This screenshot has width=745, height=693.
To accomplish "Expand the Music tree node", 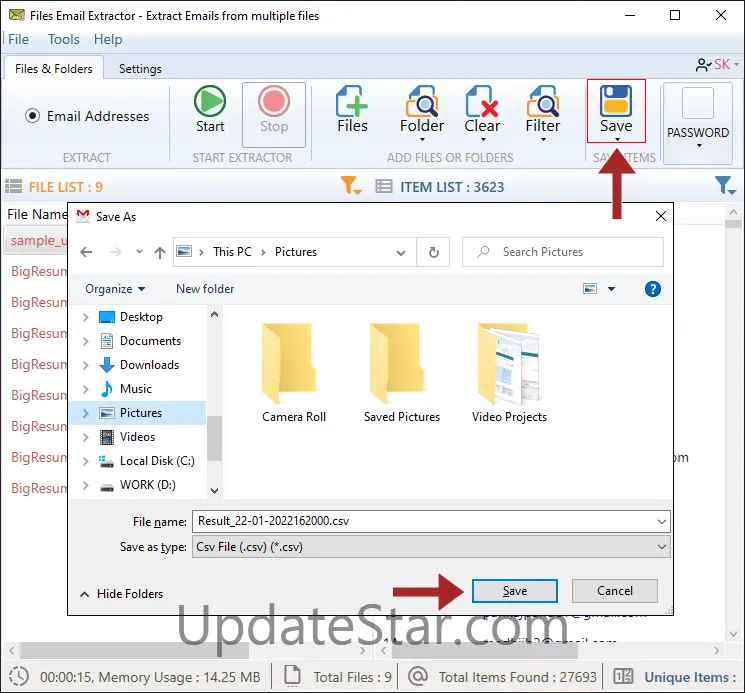I will click(x=86, y=389).
